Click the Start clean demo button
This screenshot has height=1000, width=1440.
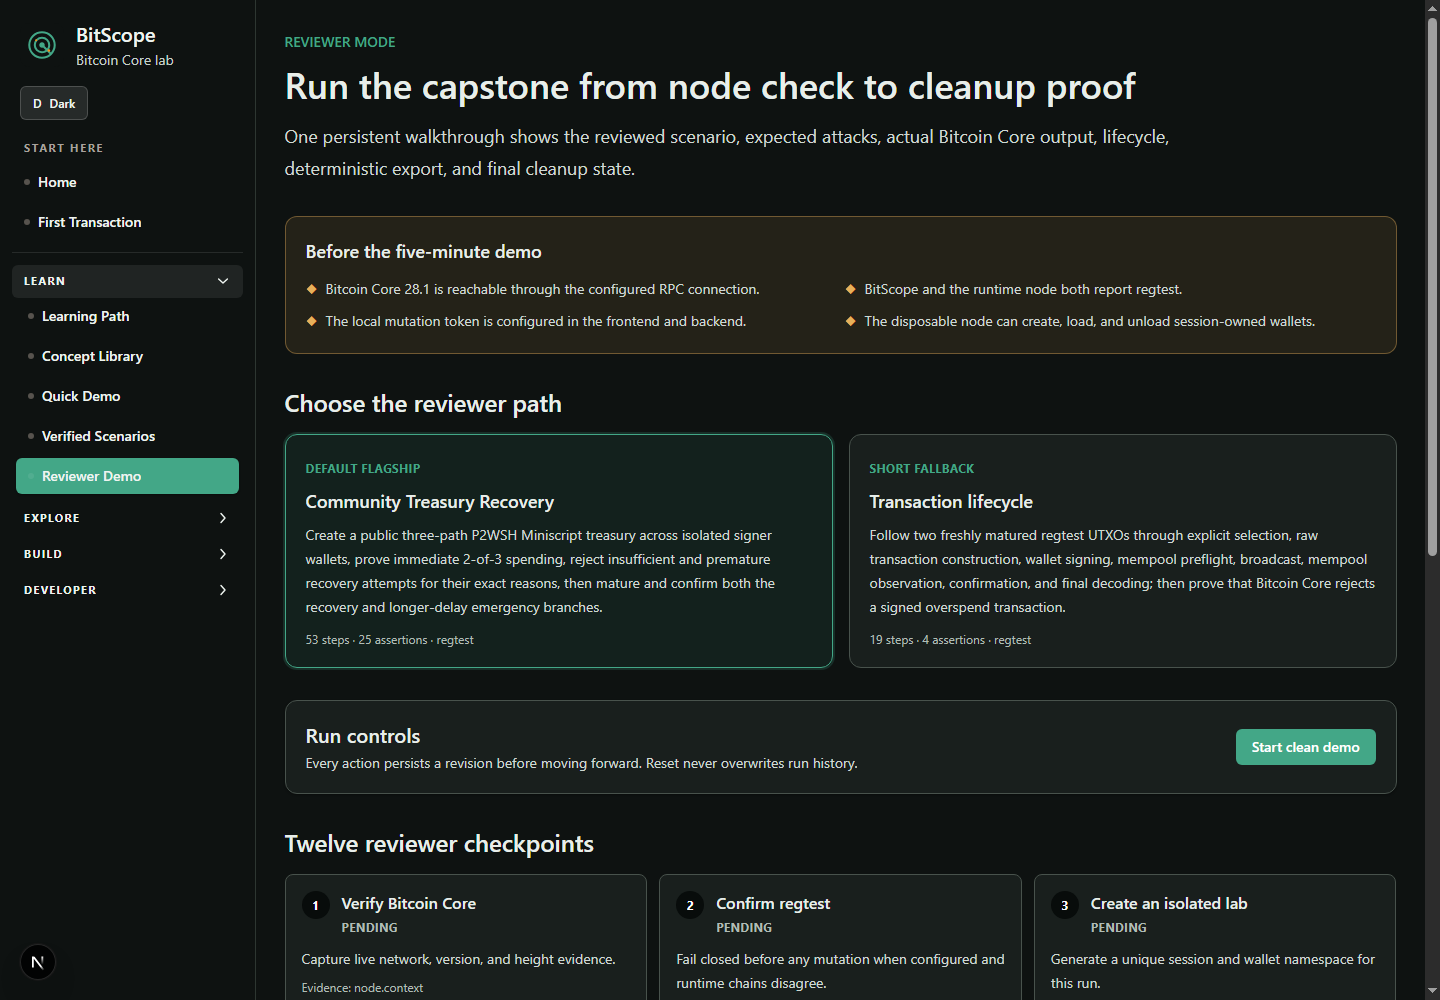click(1306, 747)
